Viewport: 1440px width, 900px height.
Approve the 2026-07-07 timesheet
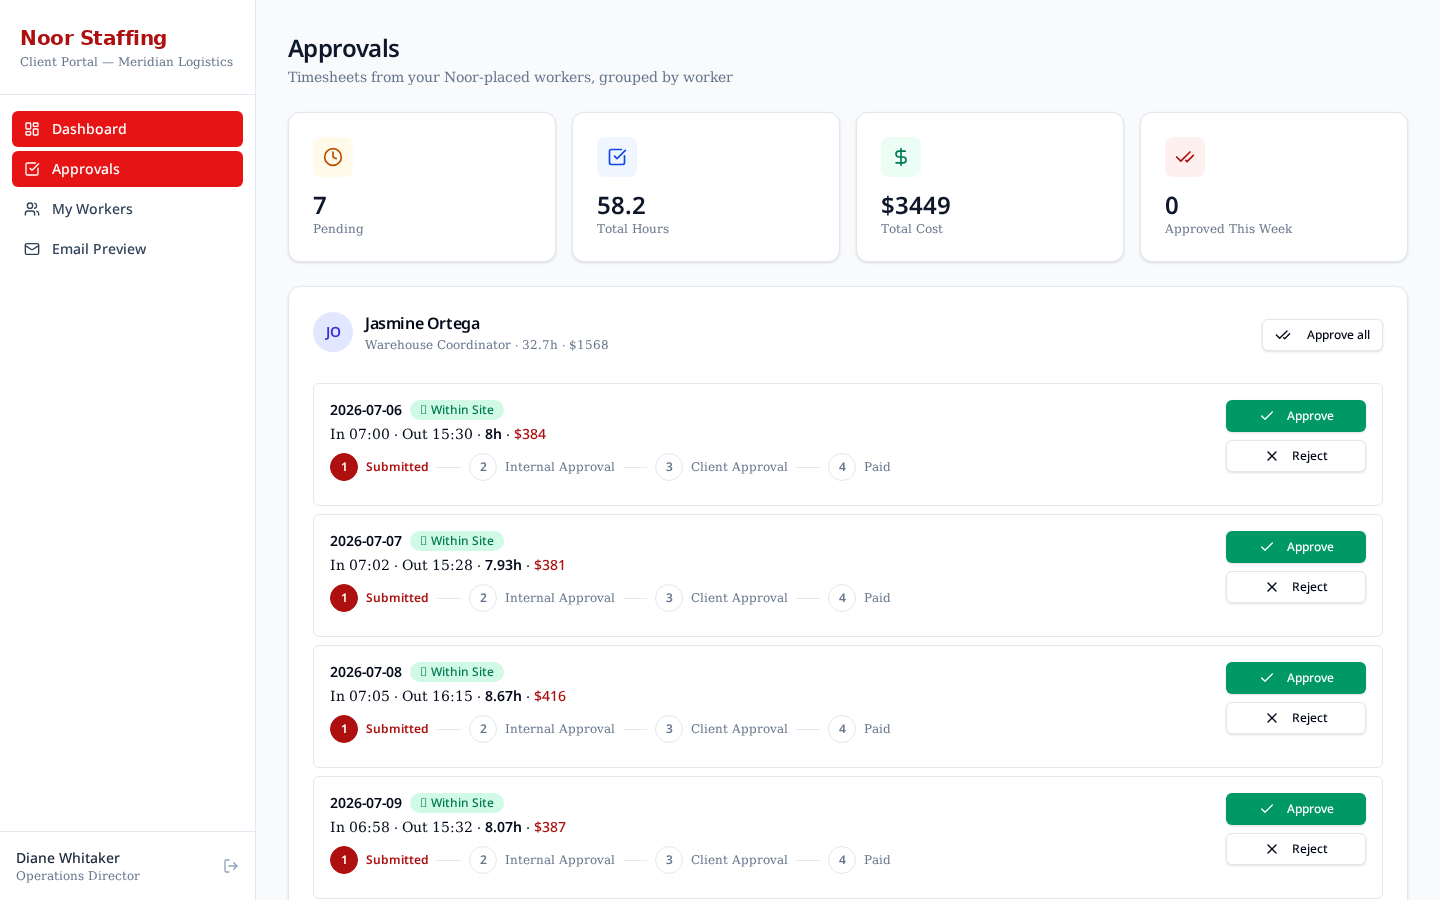click(x=1296, y=547)
